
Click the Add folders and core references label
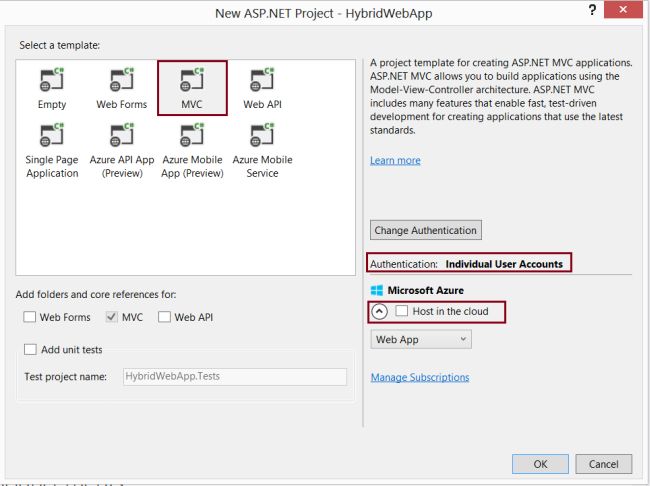96,294
